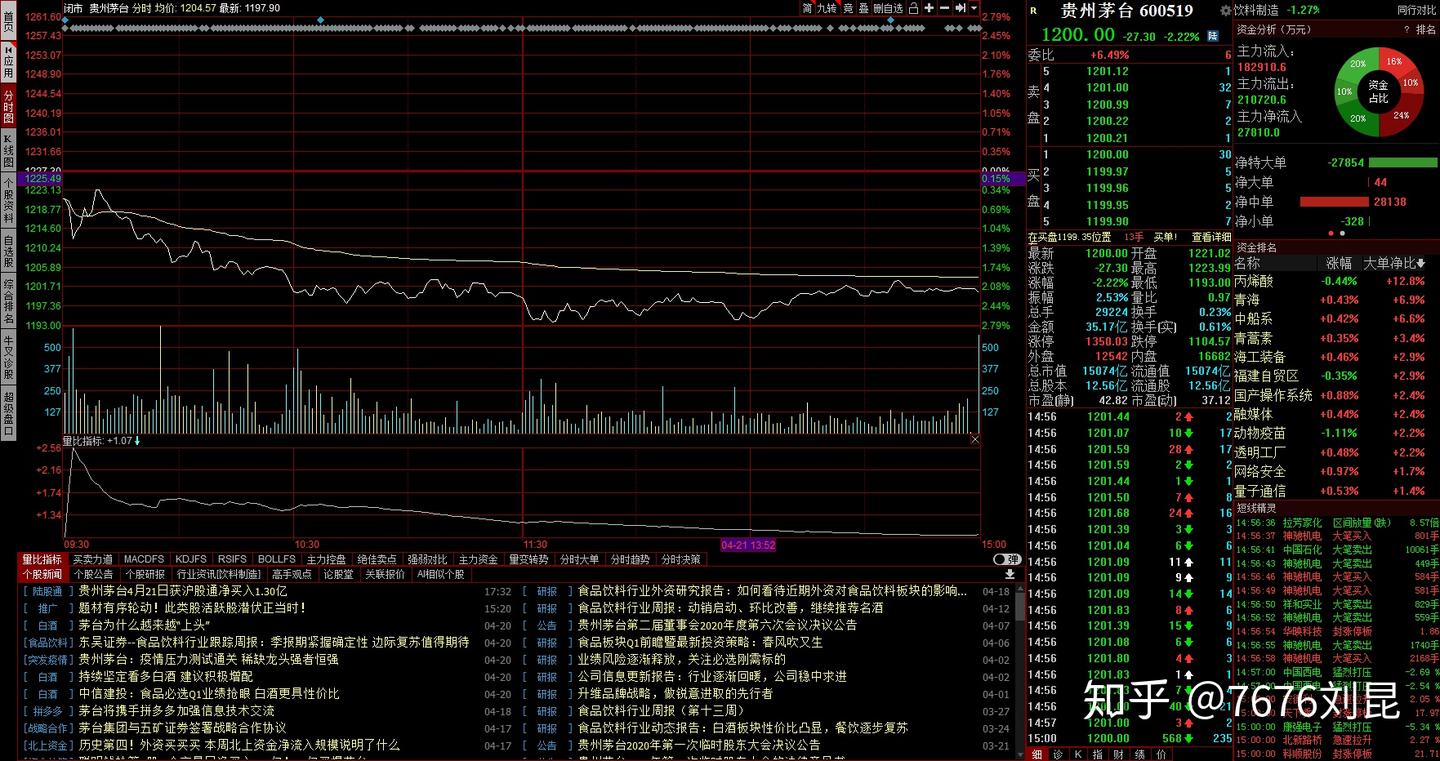This screenshot has height=761, width=1440.
Task: Open the 牛叉诊股 sidebar tab
Action: 8,357
